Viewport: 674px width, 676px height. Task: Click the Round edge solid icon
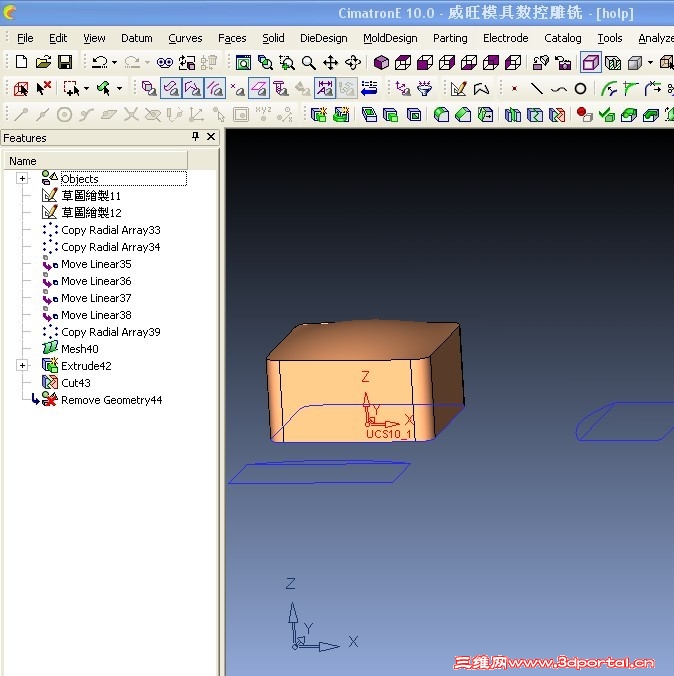pyautogui.click(x=441, y=115)
